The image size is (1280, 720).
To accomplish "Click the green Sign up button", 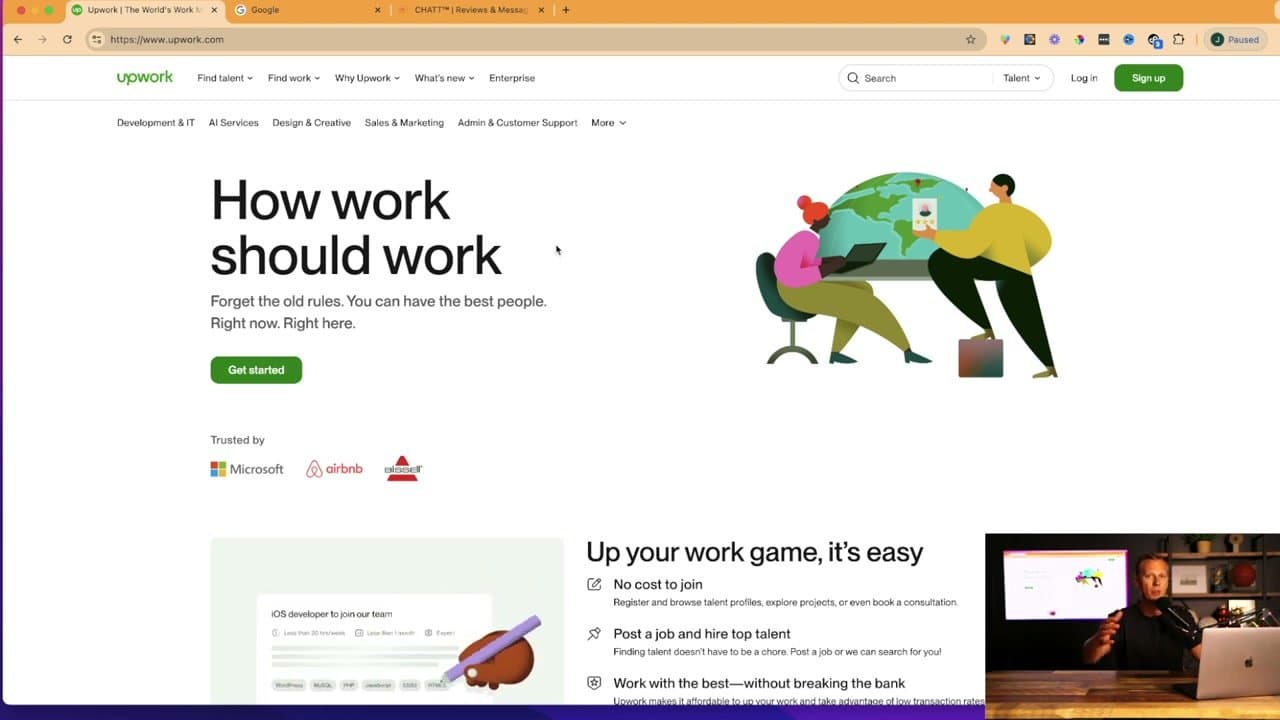I will click(x=1148, y=77).
